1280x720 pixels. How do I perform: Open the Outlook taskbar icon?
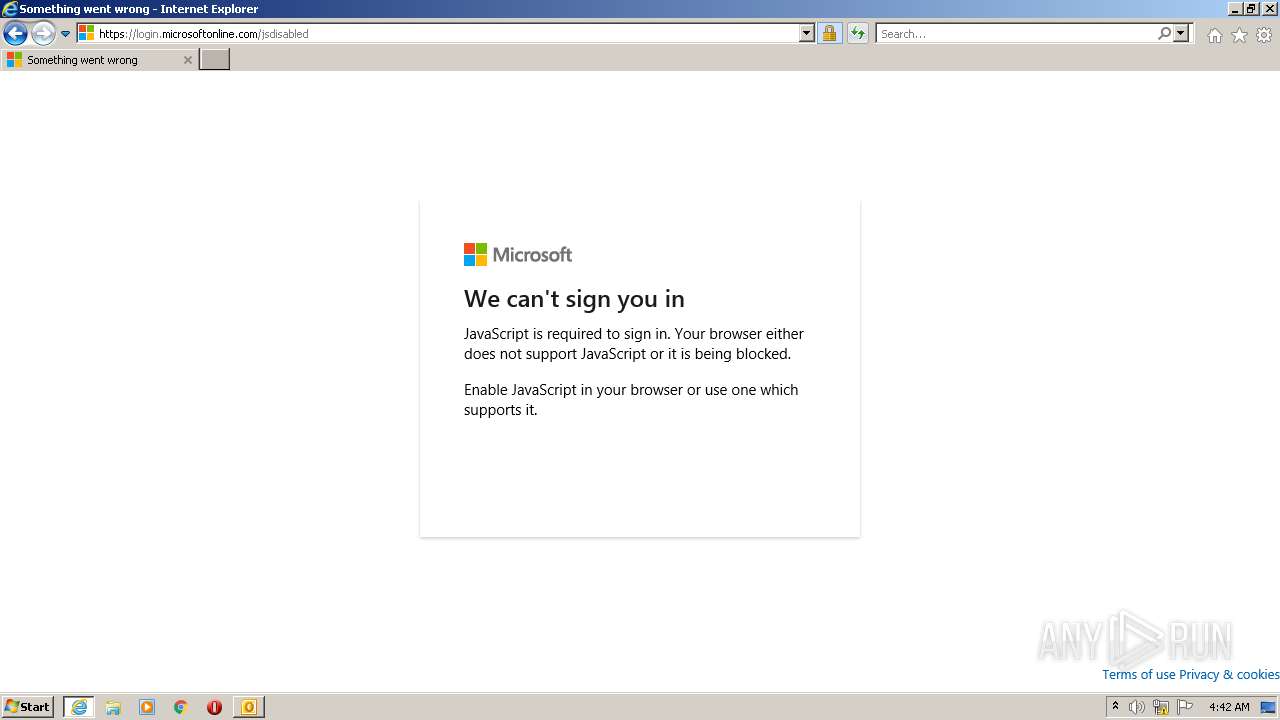click(248, 707)
